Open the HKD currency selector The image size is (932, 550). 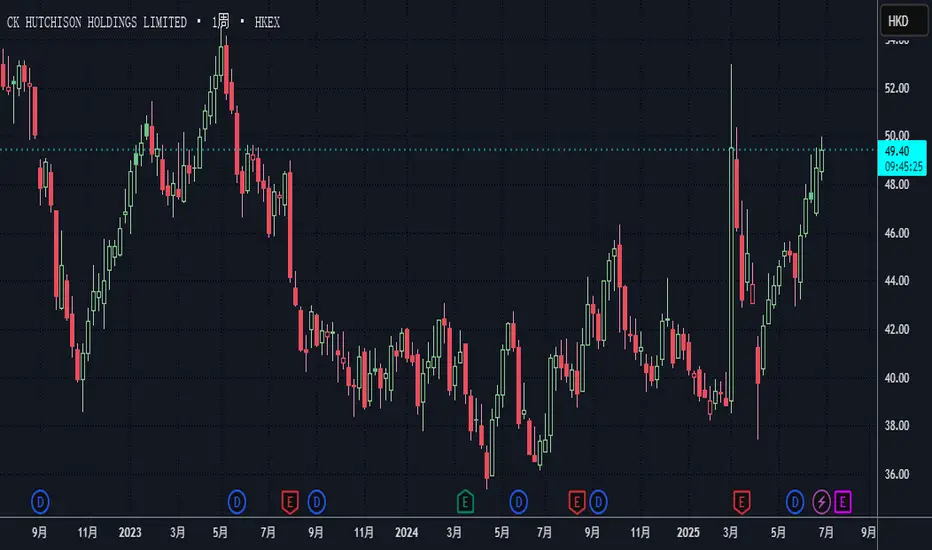pyautogui.click(x=903, y=21)
